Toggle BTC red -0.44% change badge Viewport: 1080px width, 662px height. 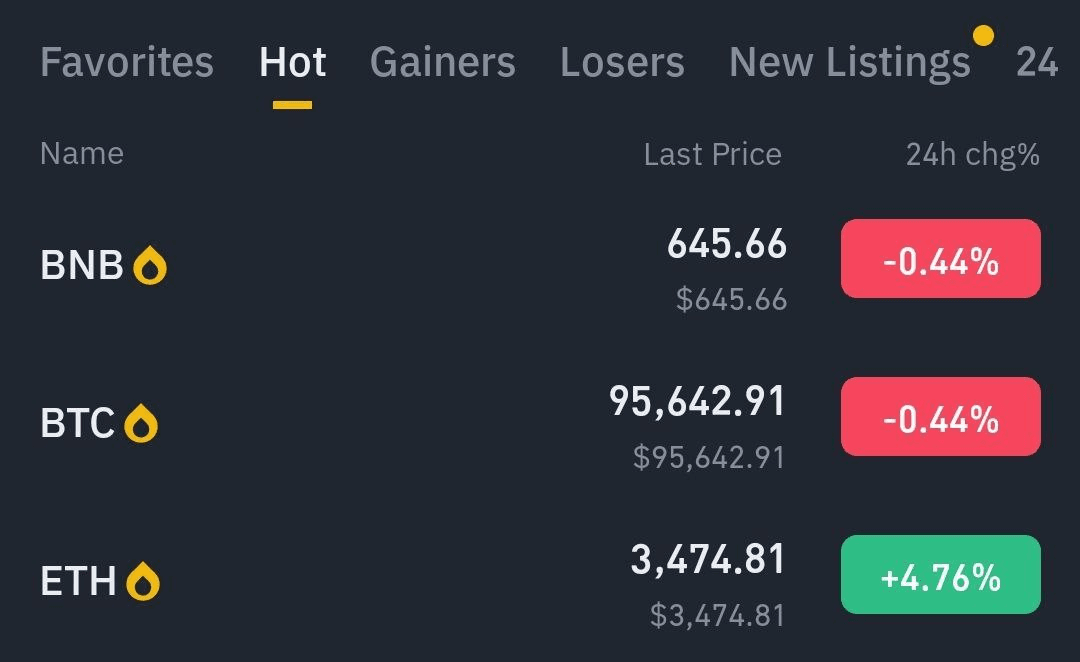[x=940, y=417]
